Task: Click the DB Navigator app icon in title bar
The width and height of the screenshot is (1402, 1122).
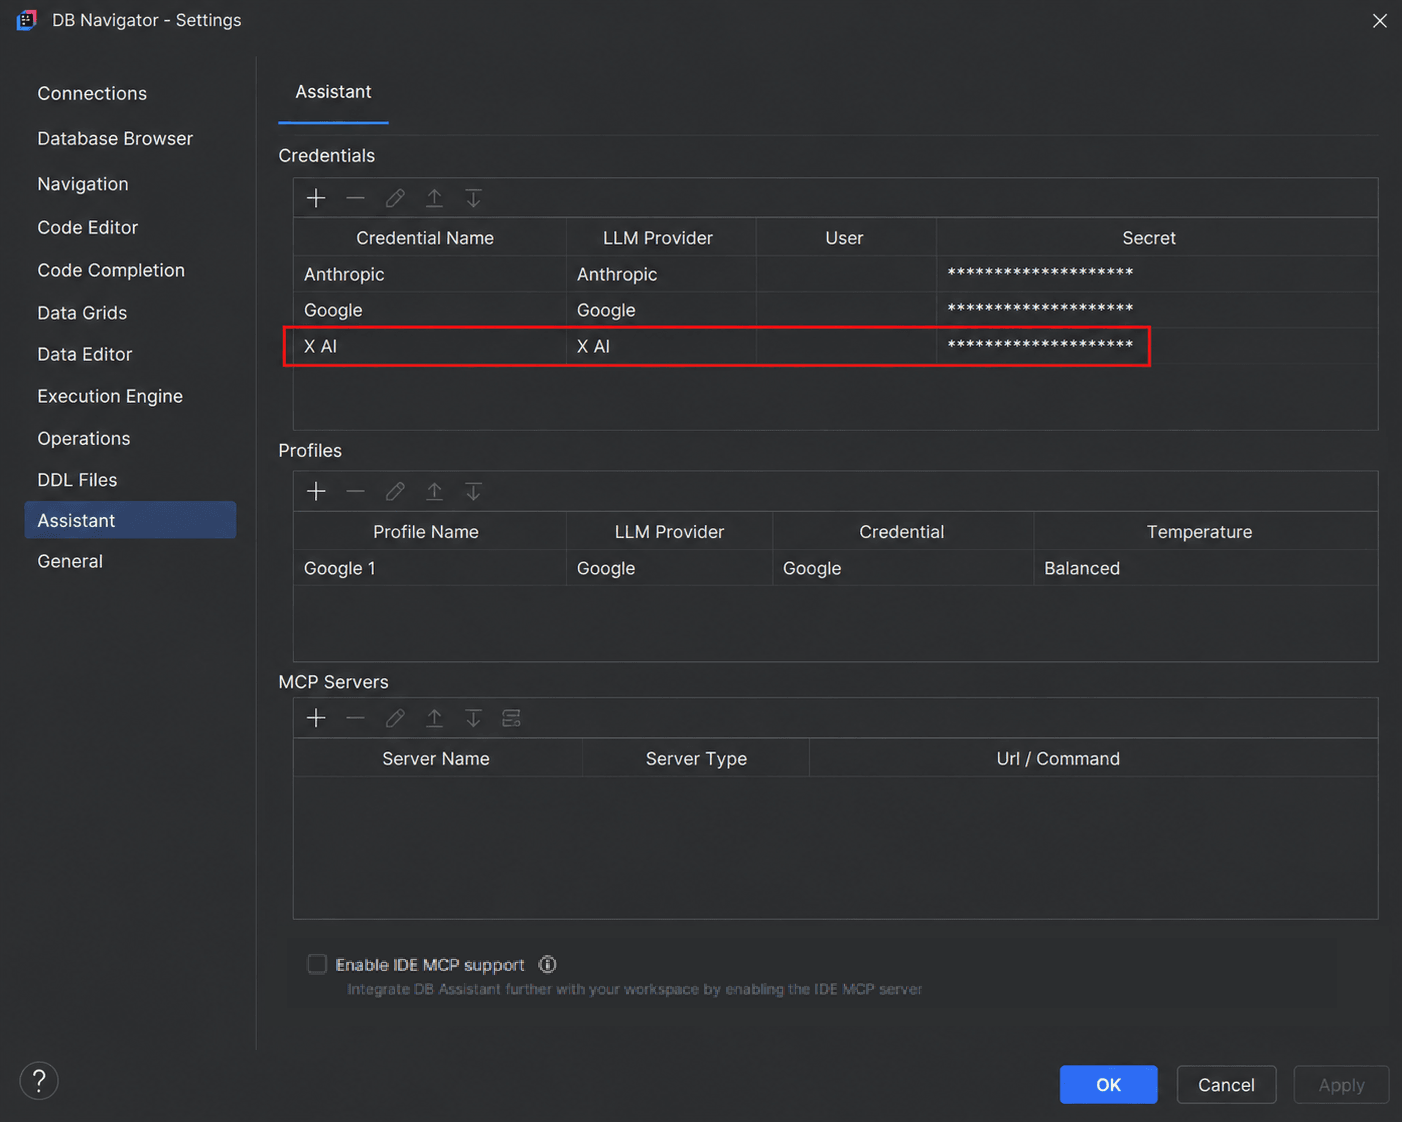Action: (27, 20)
